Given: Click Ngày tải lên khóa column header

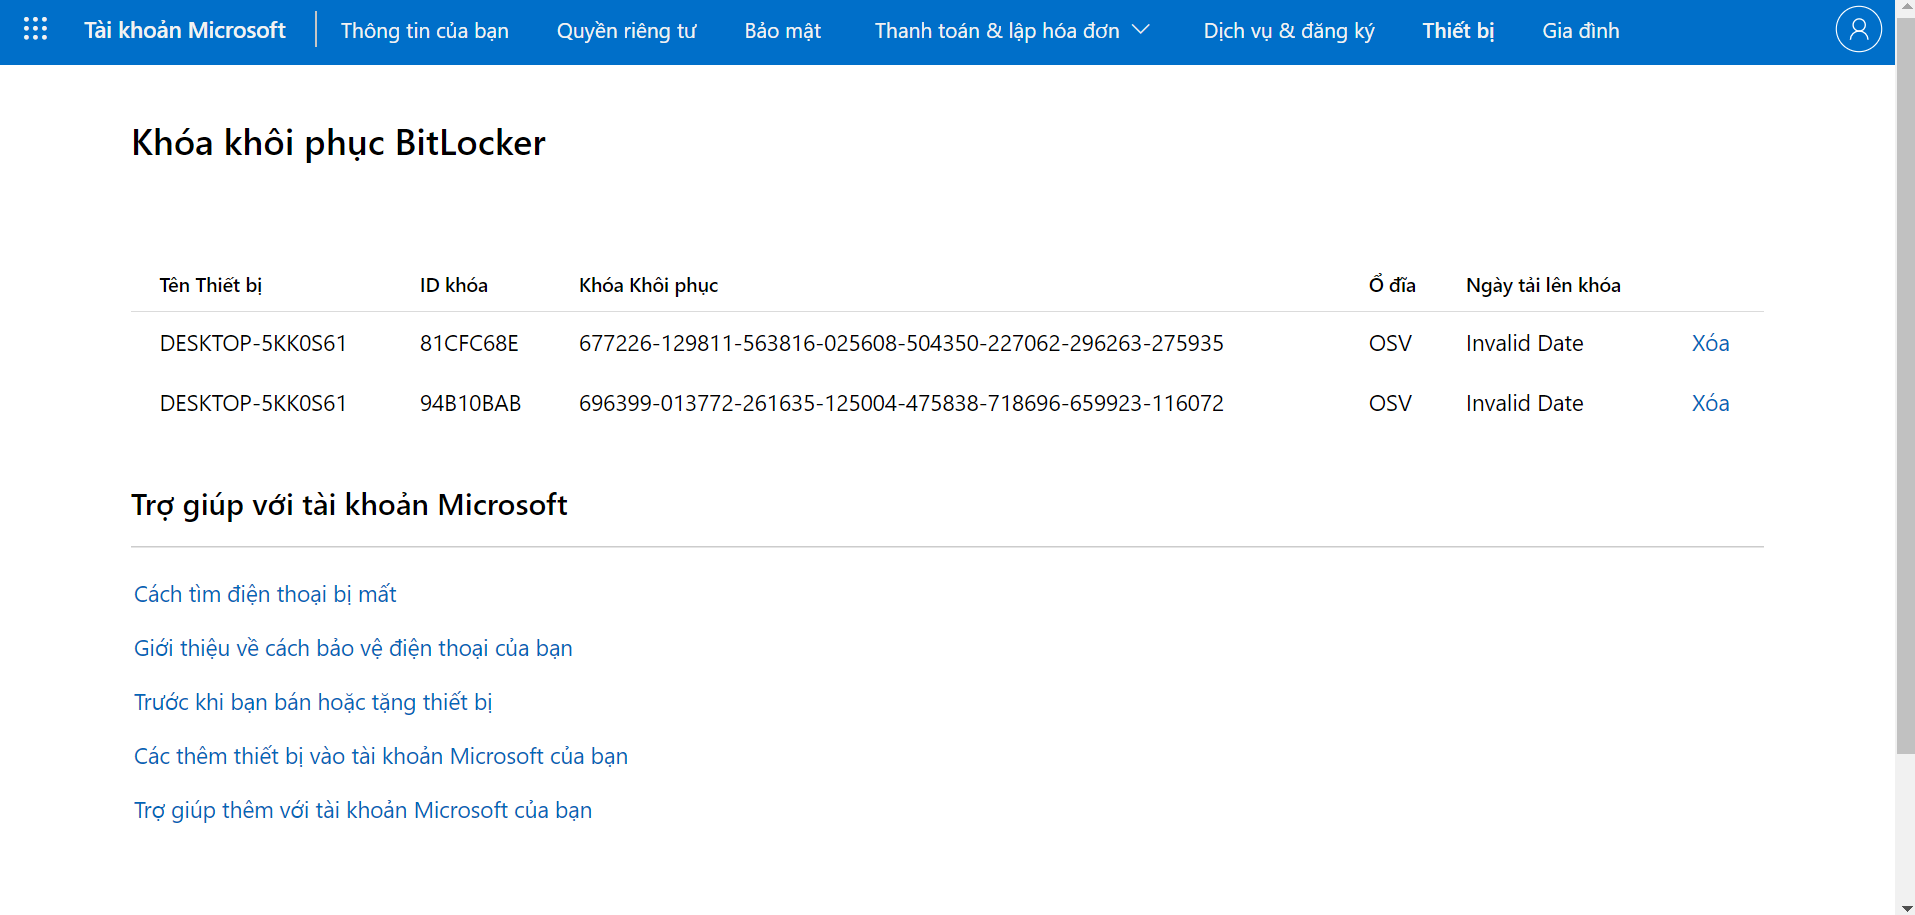Looking at the screenshot, I should coord(1543,285).
